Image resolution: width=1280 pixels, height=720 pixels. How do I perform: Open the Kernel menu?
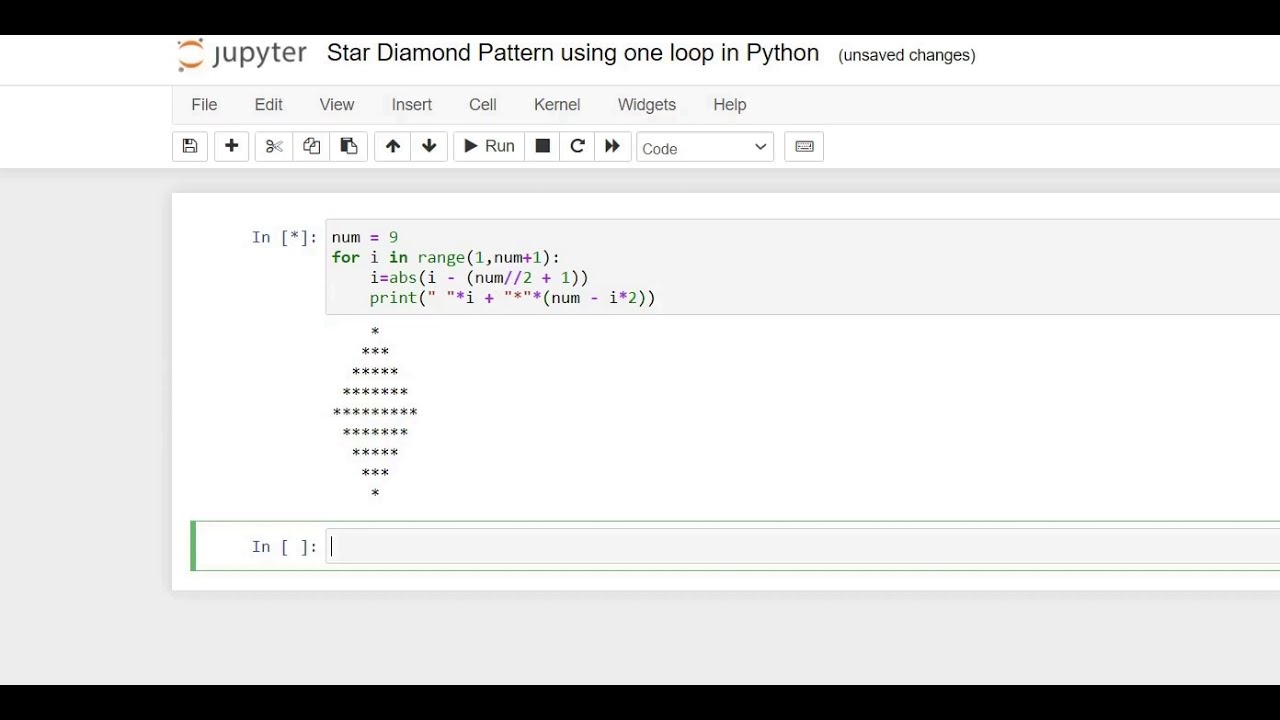[x=557, y=104]
